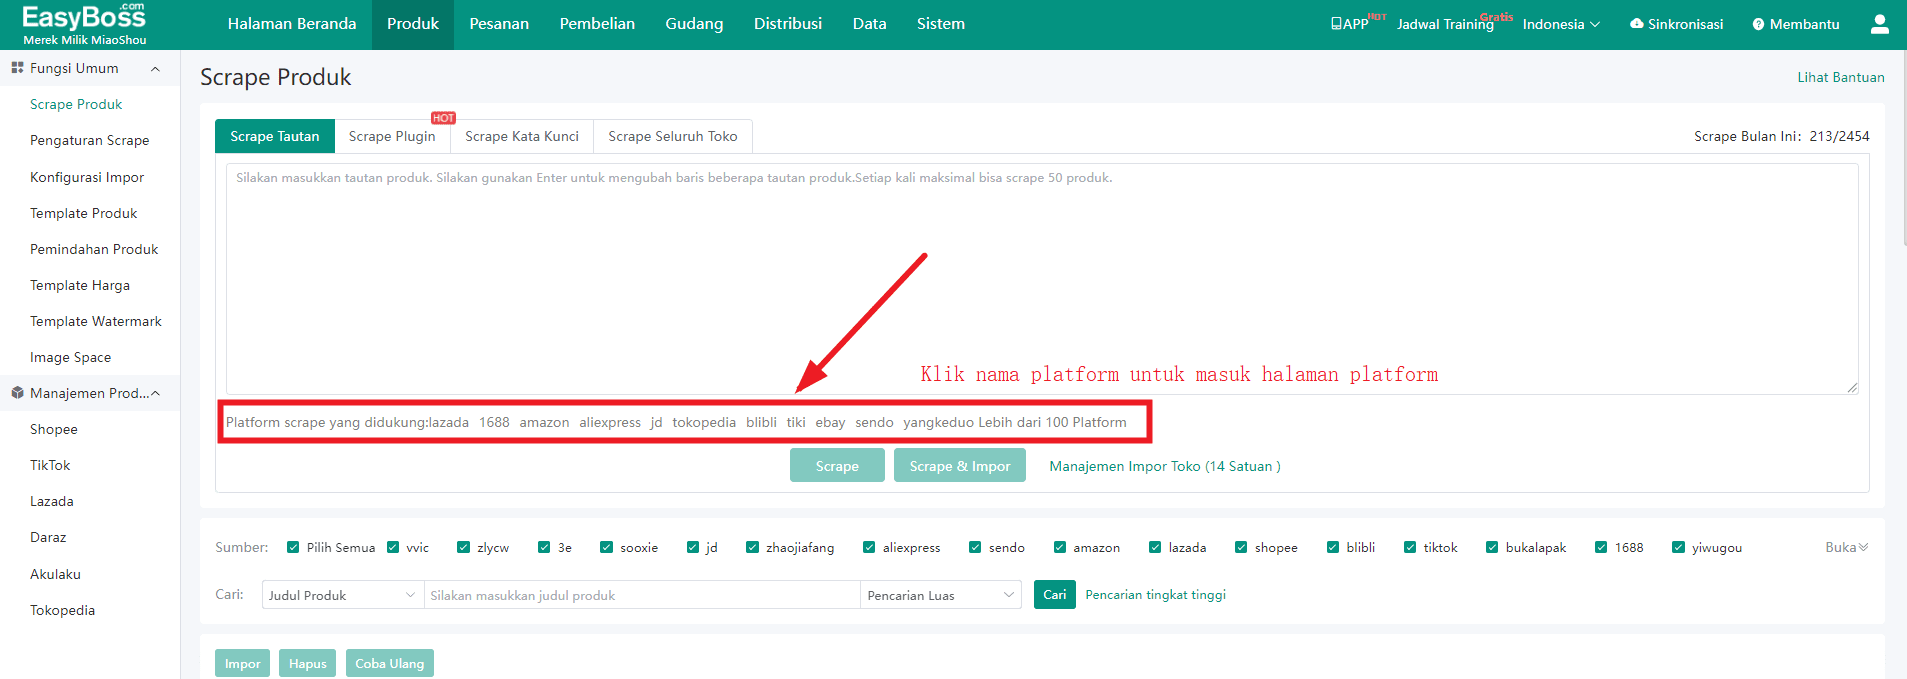Click the Fungsi Umum grid icon
Screen dimensions: 1907x679
(x=17, y=68)
